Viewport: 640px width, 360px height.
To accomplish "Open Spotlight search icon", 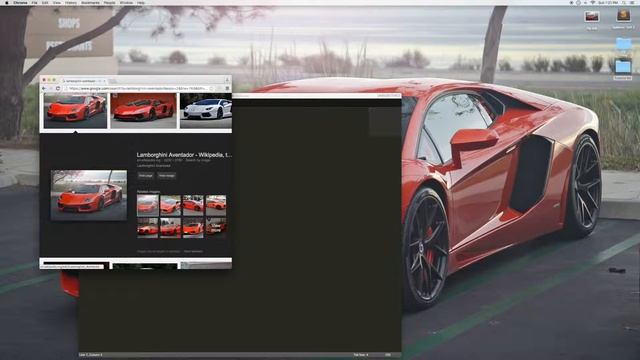I will [624, 2].
